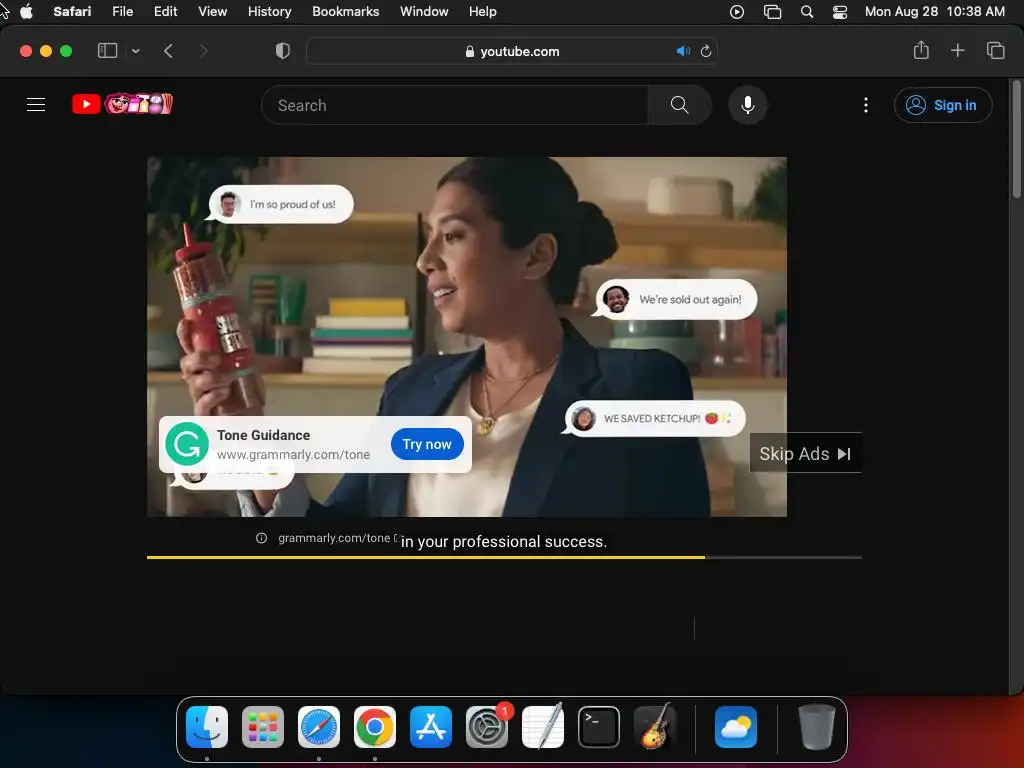
Task: Click the page vertical scrollbar
Action: (x=1016, y=138)
